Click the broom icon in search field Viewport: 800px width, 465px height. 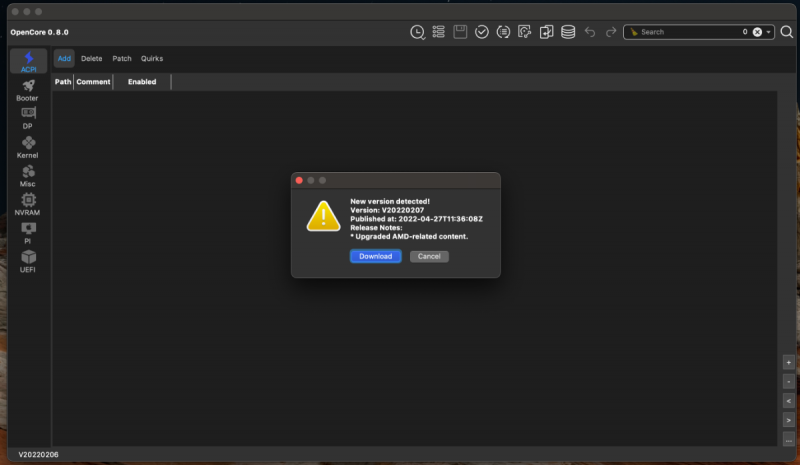tap(634, 32)
